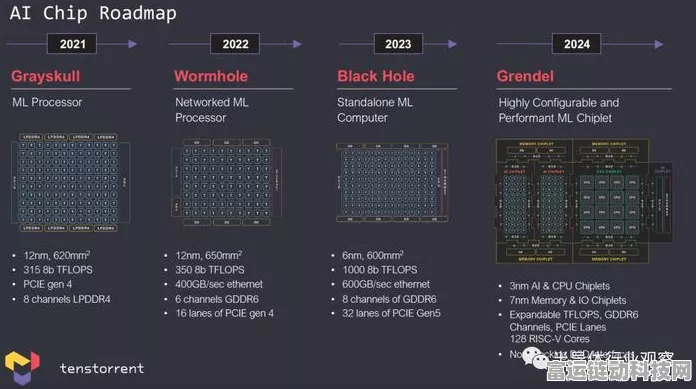Select the 2024 year box
This screenshot has height=389, width=696.
click(577, 44)
